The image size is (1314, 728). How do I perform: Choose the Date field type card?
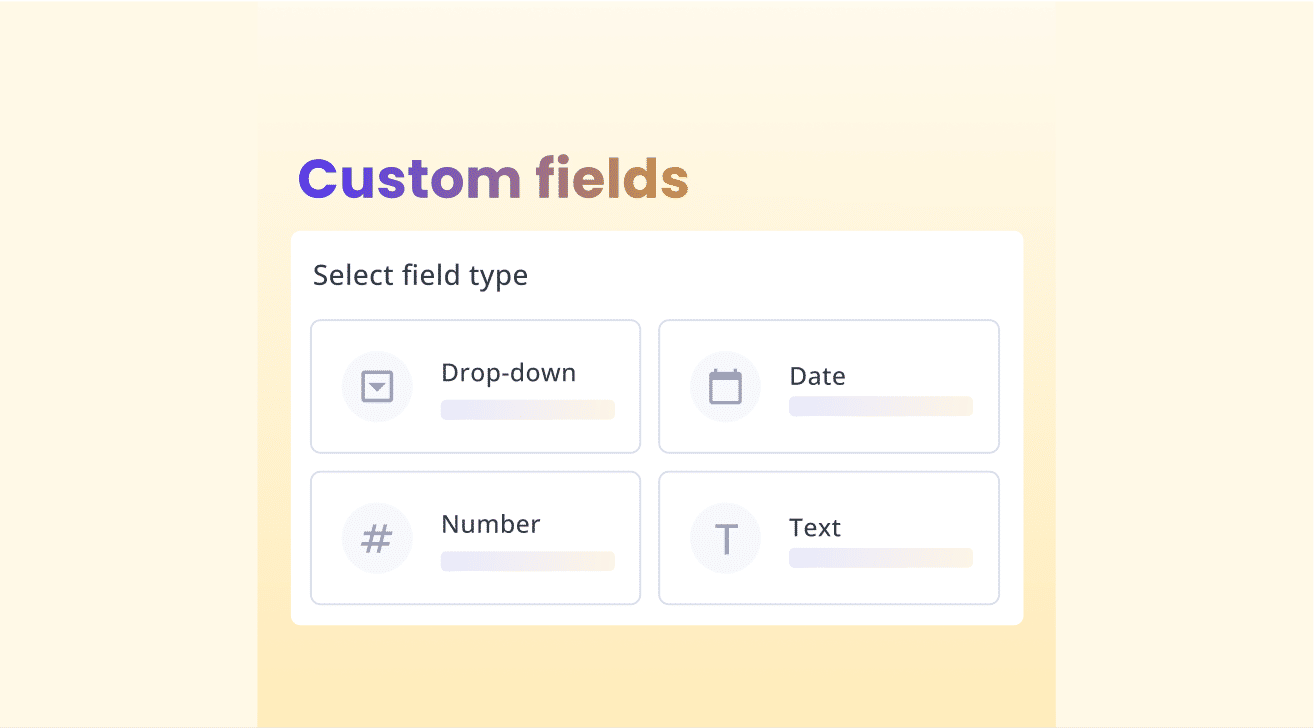(x=828, y=386)
